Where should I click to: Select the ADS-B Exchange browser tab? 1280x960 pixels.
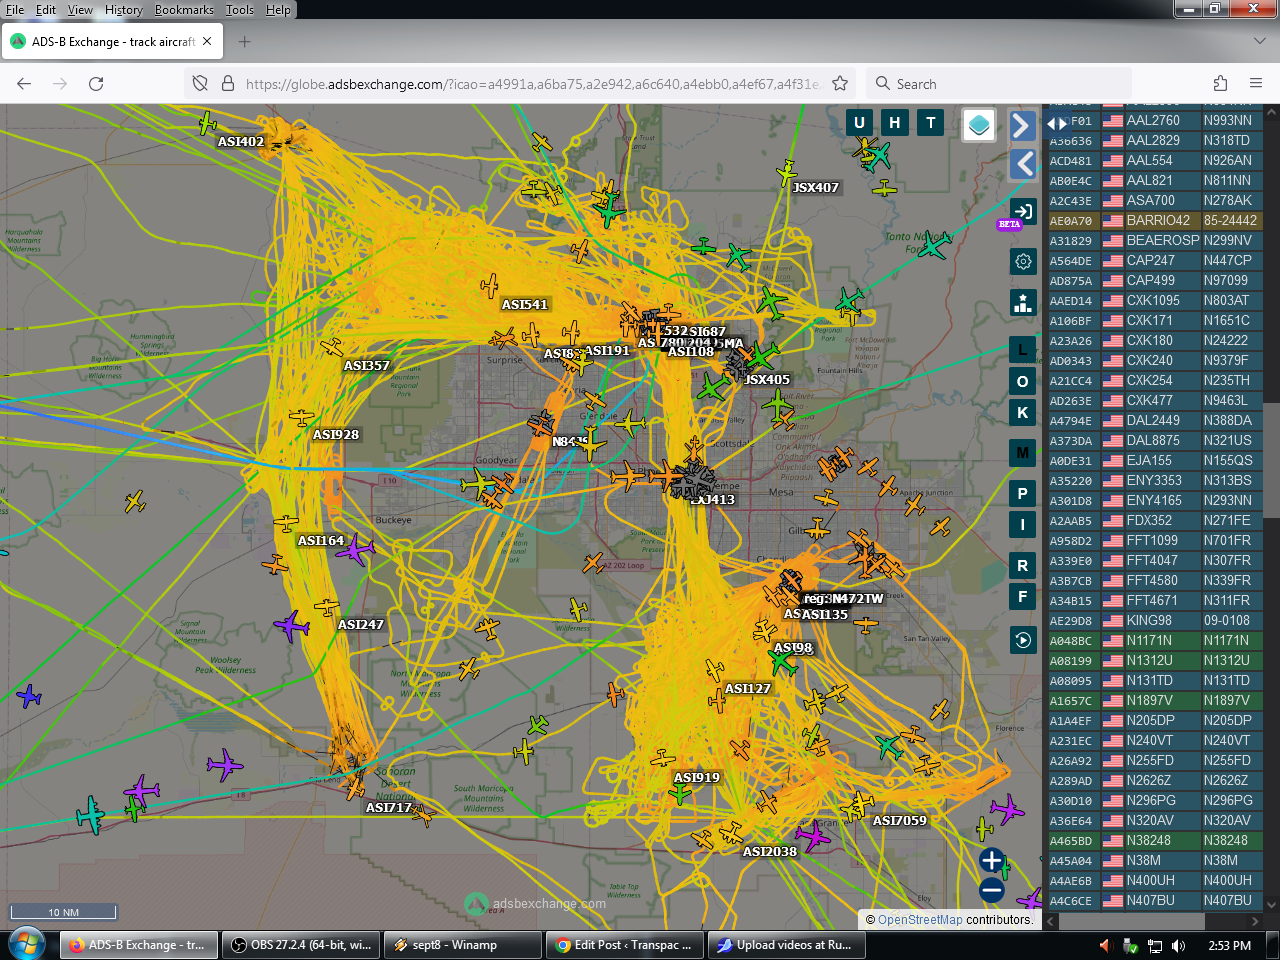[112, 42]
